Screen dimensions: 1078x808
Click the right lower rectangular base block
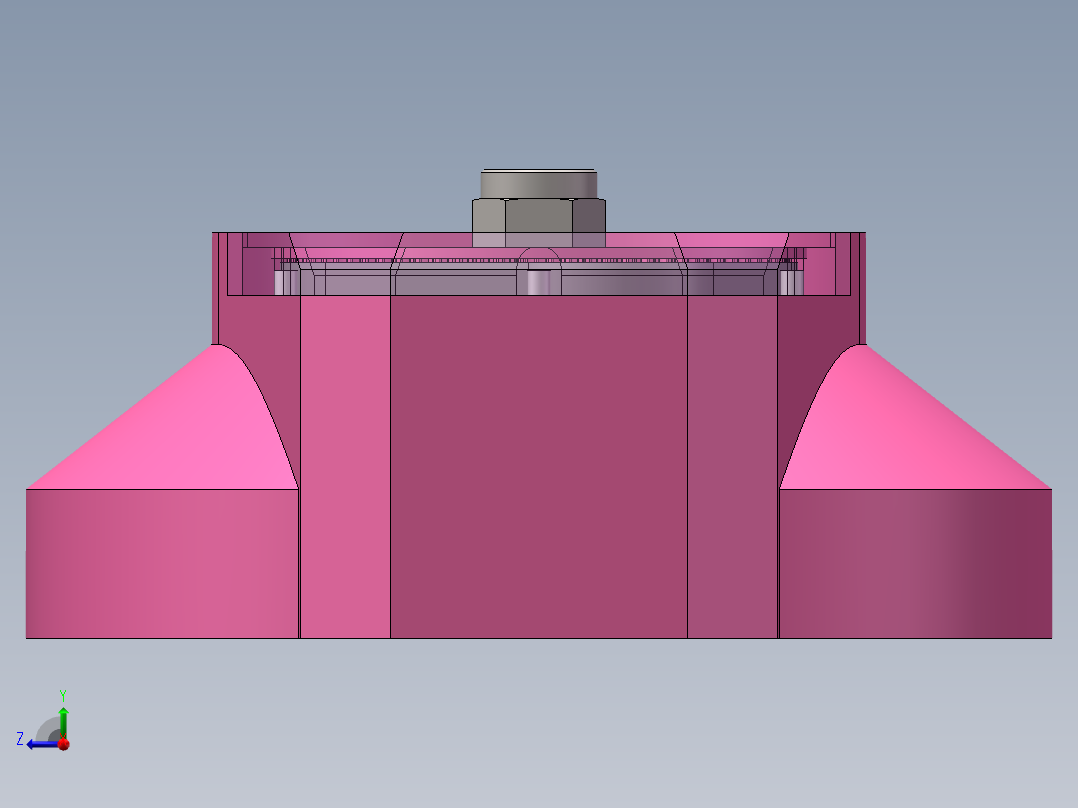[915, 563]
